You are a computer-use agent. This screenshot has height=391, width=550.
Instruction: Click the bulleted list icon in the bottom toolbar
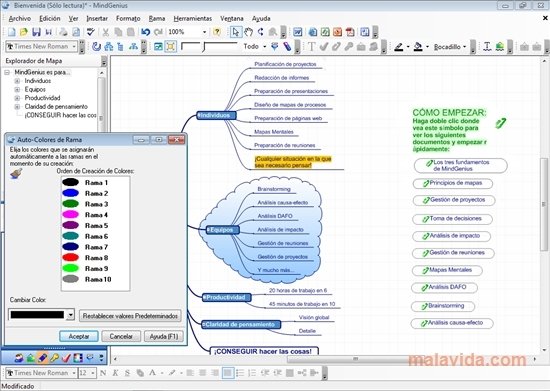coord(240,373)
